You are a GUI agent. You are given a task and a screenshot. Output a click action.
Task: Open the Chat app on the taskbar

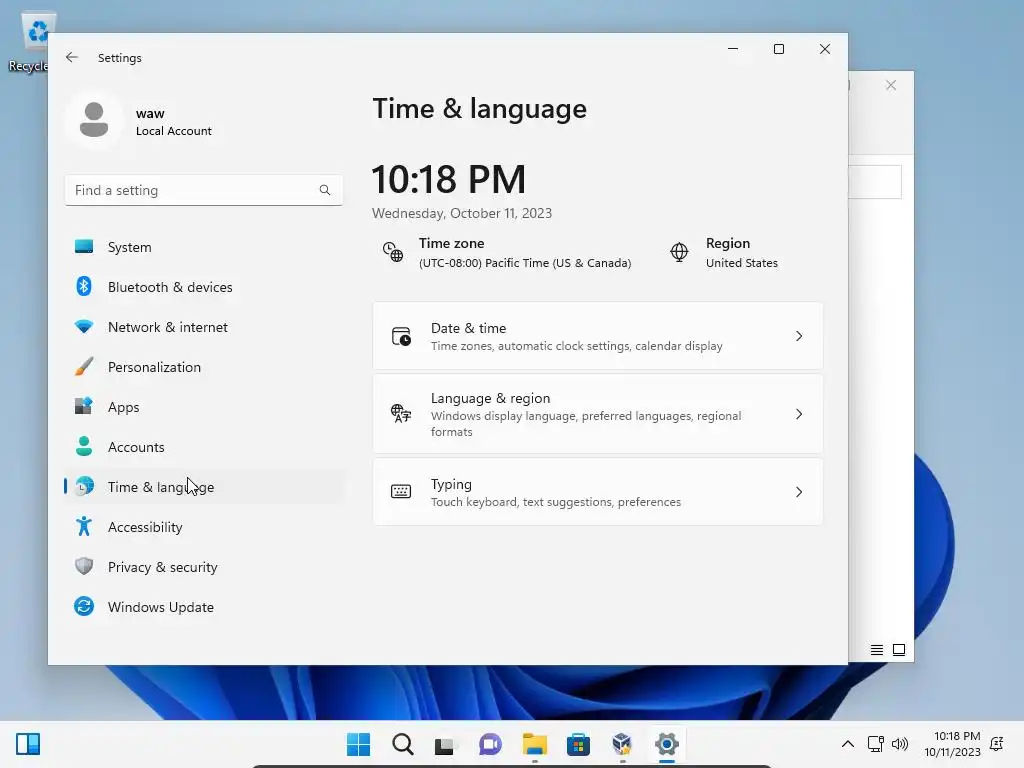(490, 744)
